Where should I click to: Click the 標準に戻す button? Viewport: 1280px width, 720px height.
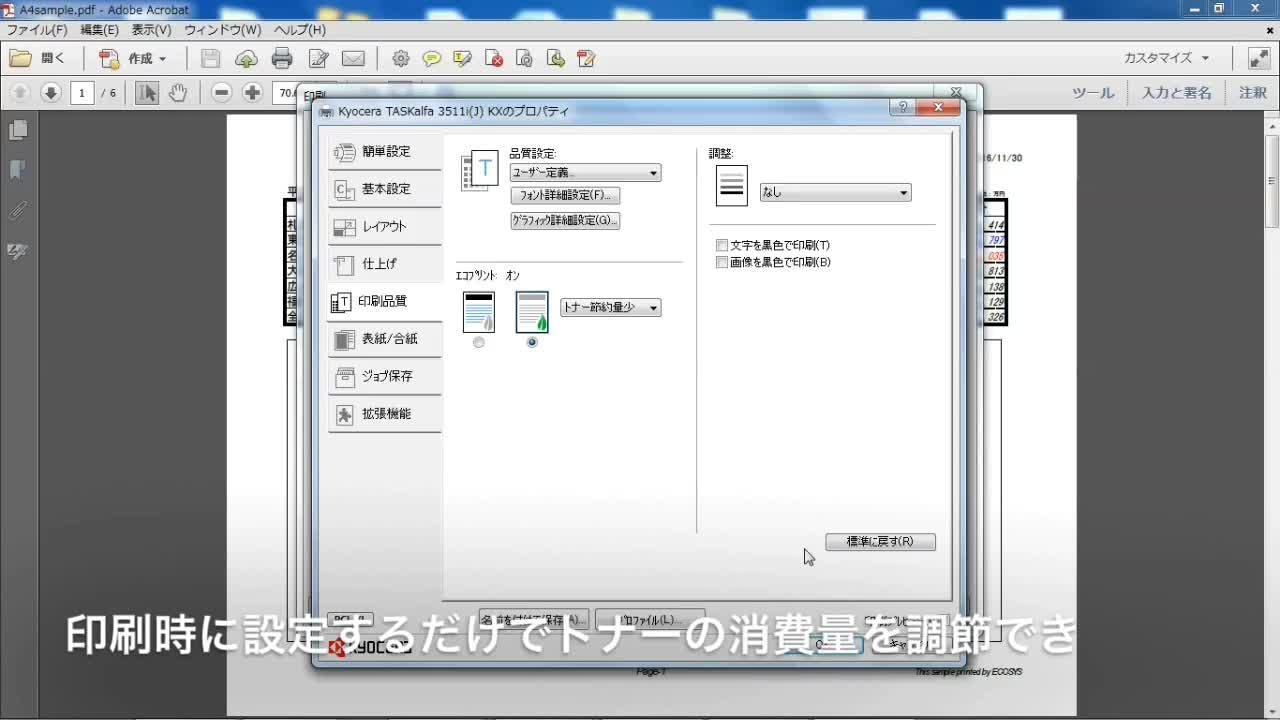(x=880, y=542)
